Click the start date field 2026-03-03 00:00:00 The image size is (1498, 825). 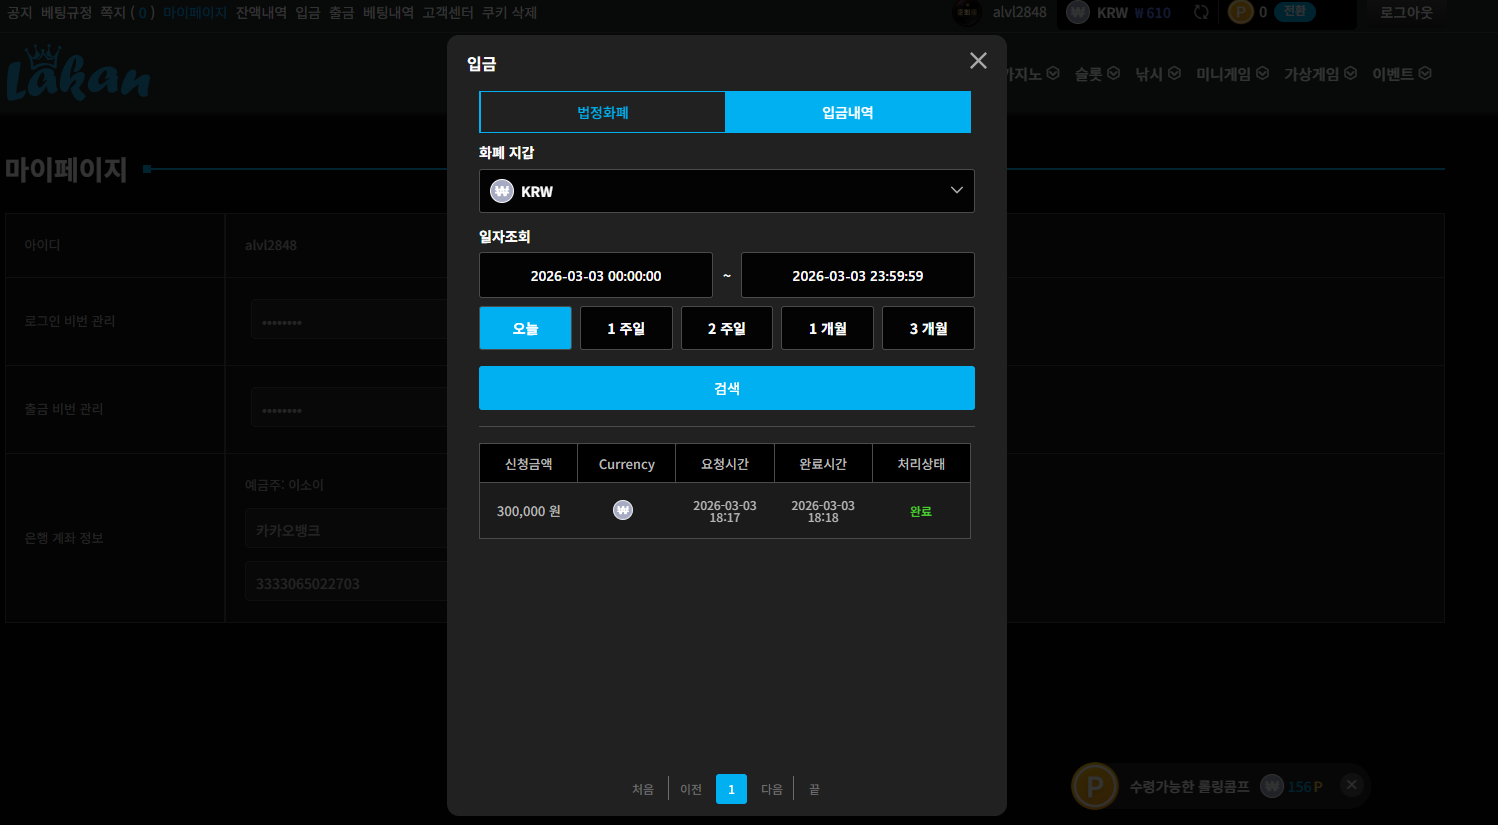(x=596, y=275)
